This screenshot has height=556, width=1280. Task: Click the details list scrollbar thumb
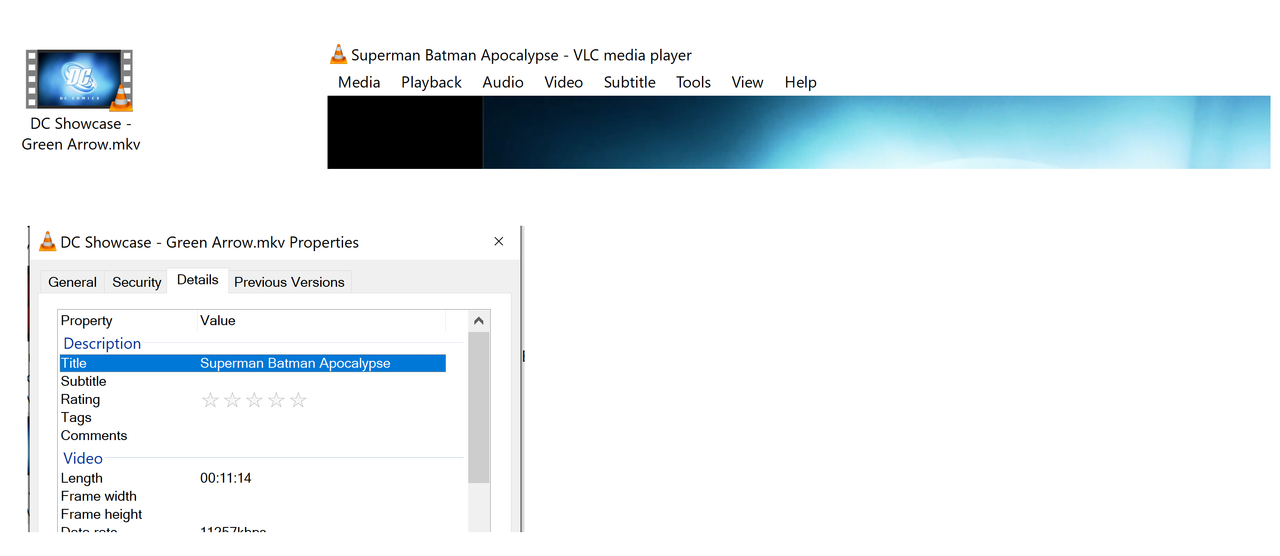pyautogui.click(x=479, y=408)
